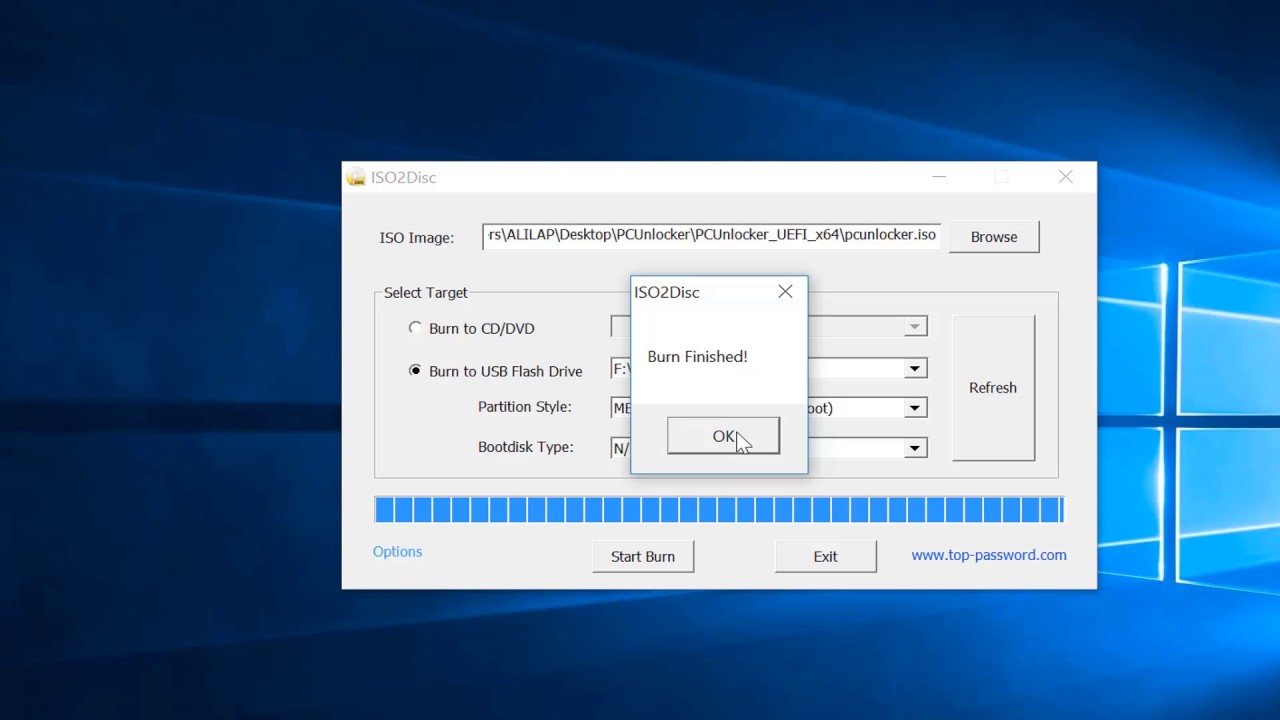The width and height of the screenshot is (1280, 720).
Task: Close the ISO2Disc main window
Action: coord(1065,177)
